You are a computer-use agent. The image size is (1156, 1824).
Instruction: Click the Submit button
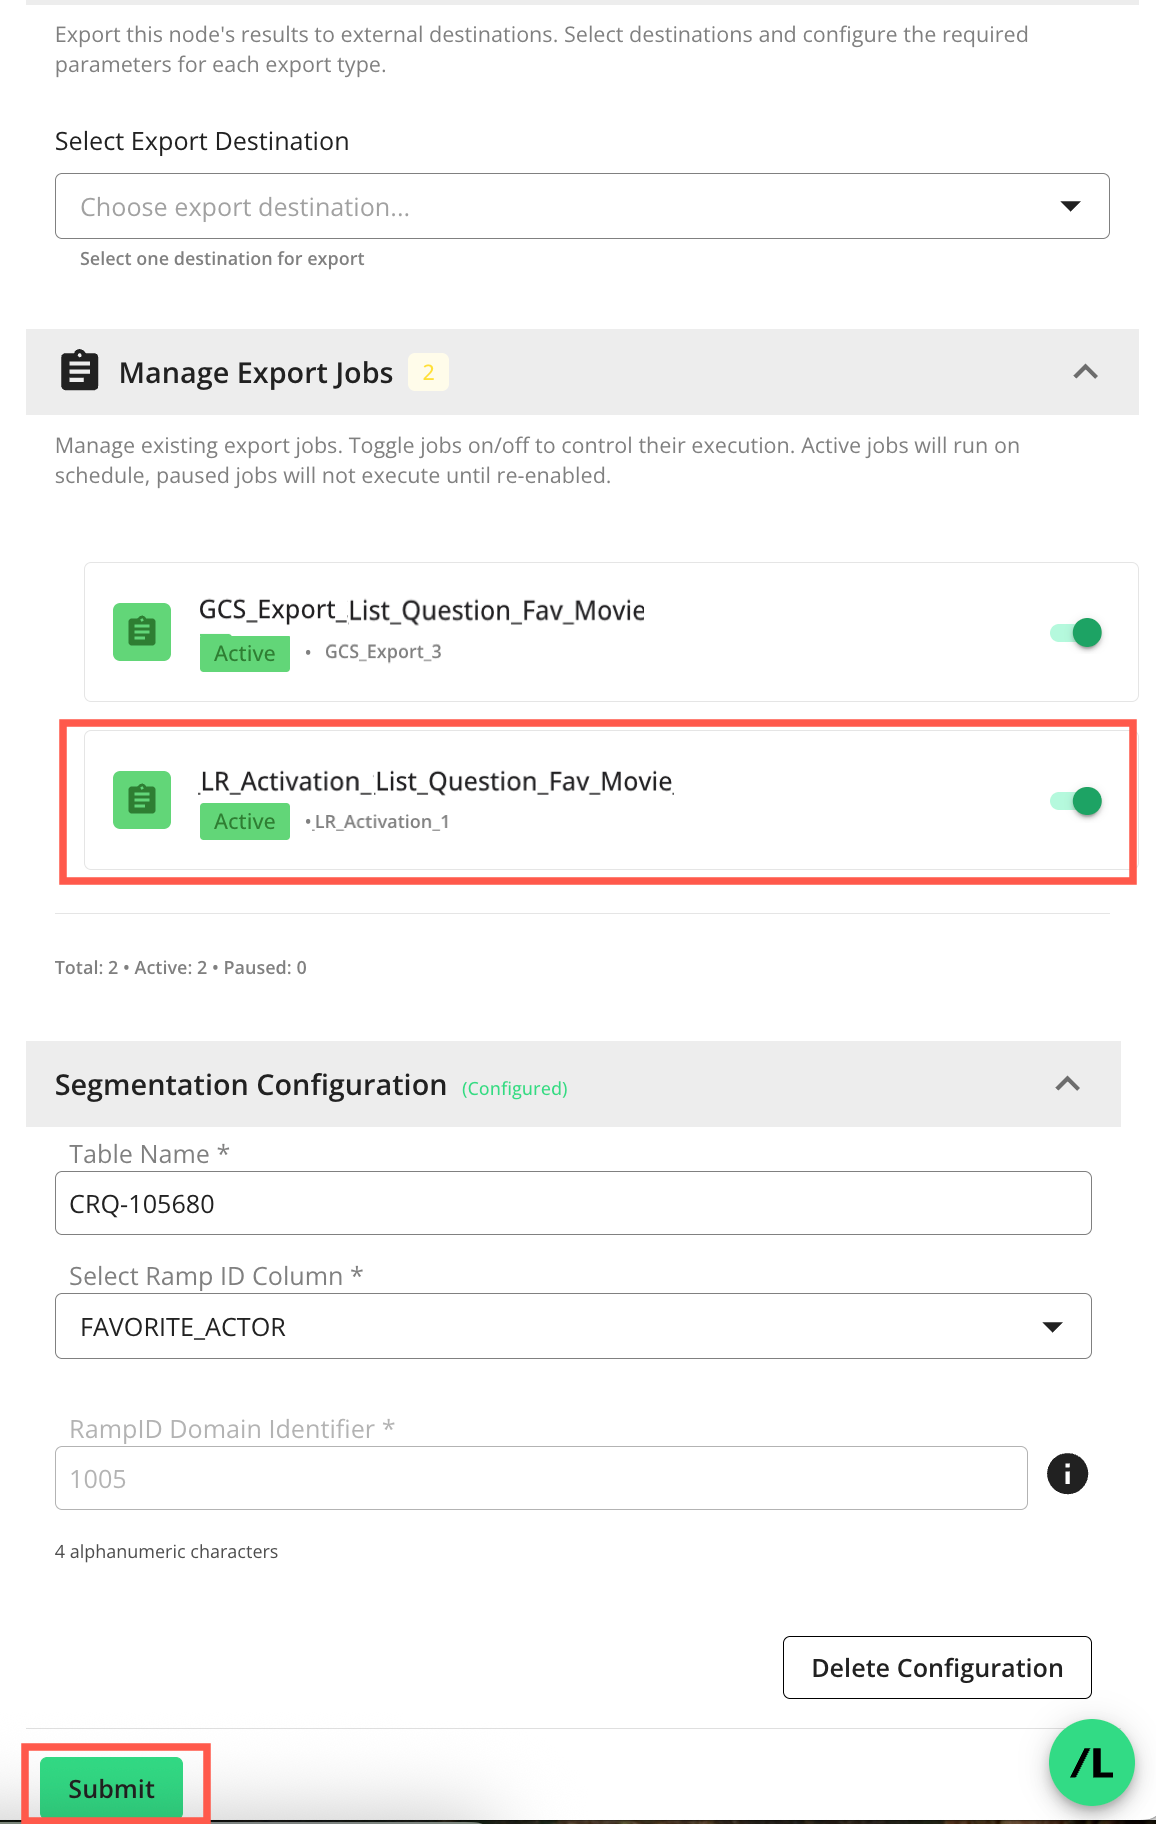point(110,1787)
